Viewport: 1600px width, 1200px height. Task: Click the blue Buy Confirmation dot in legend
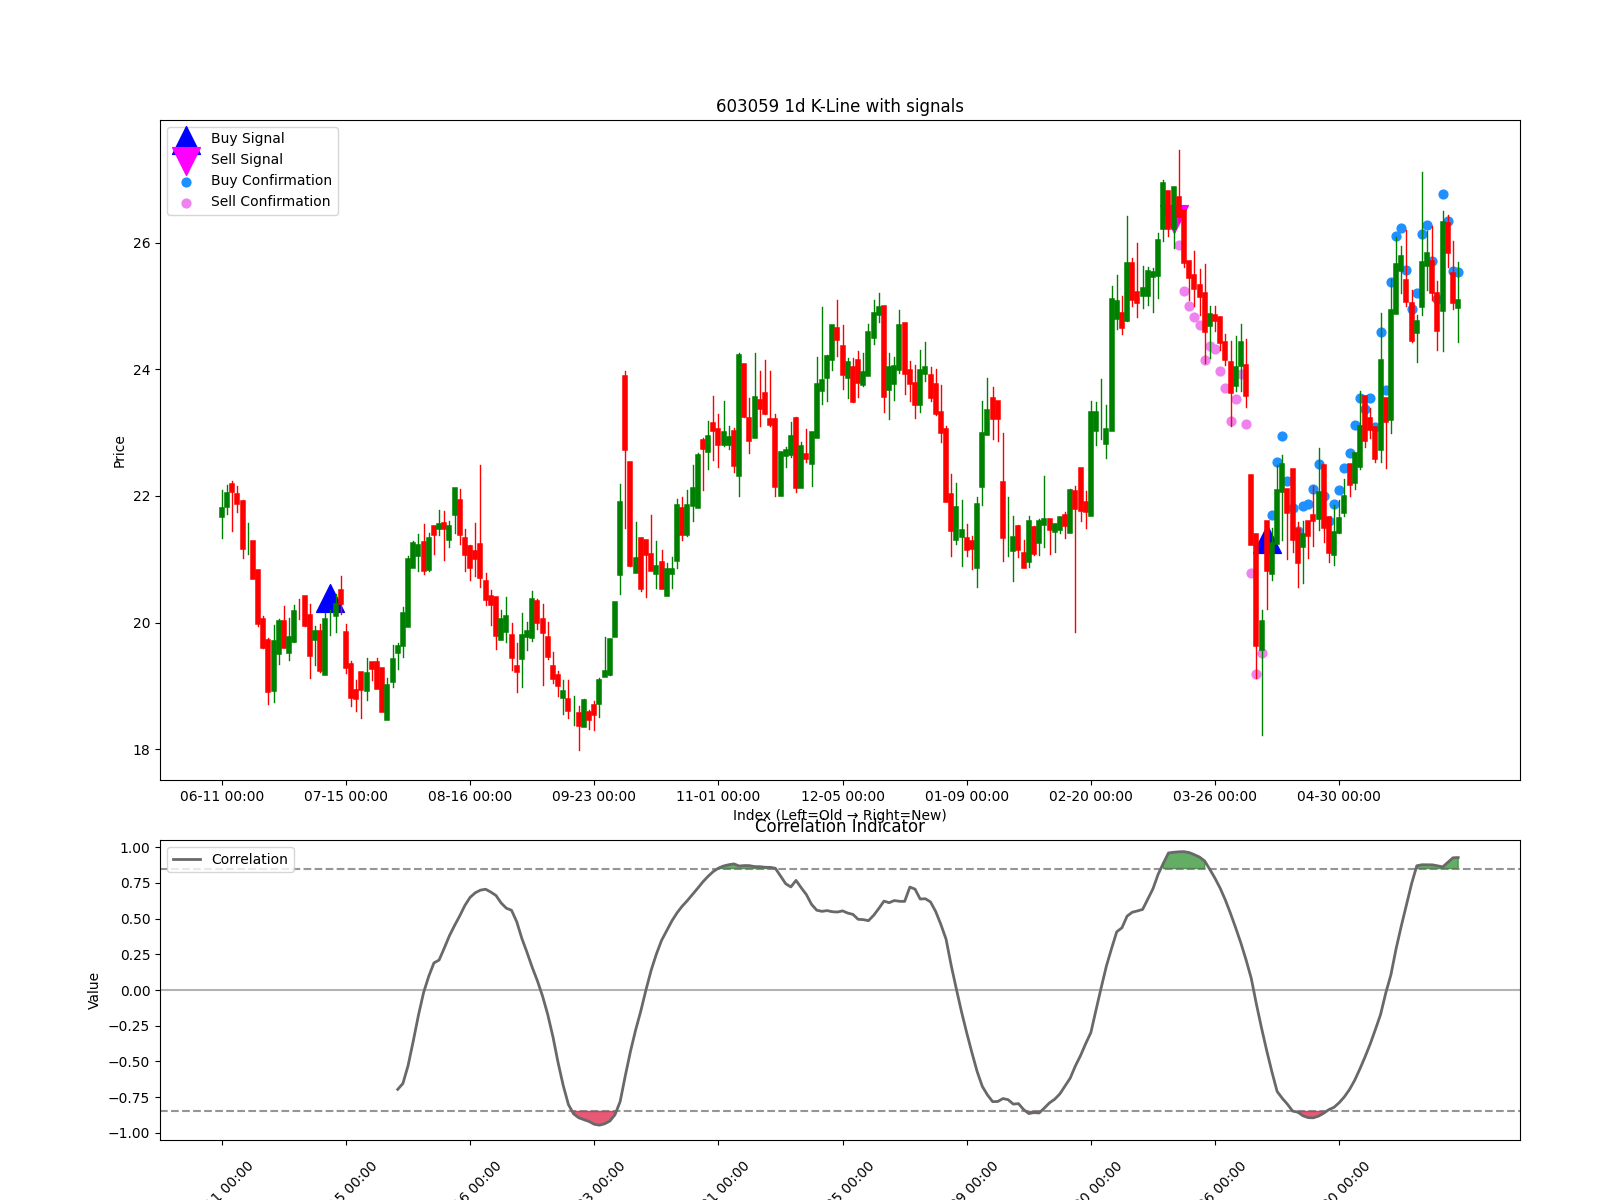[x=186, y=182]
